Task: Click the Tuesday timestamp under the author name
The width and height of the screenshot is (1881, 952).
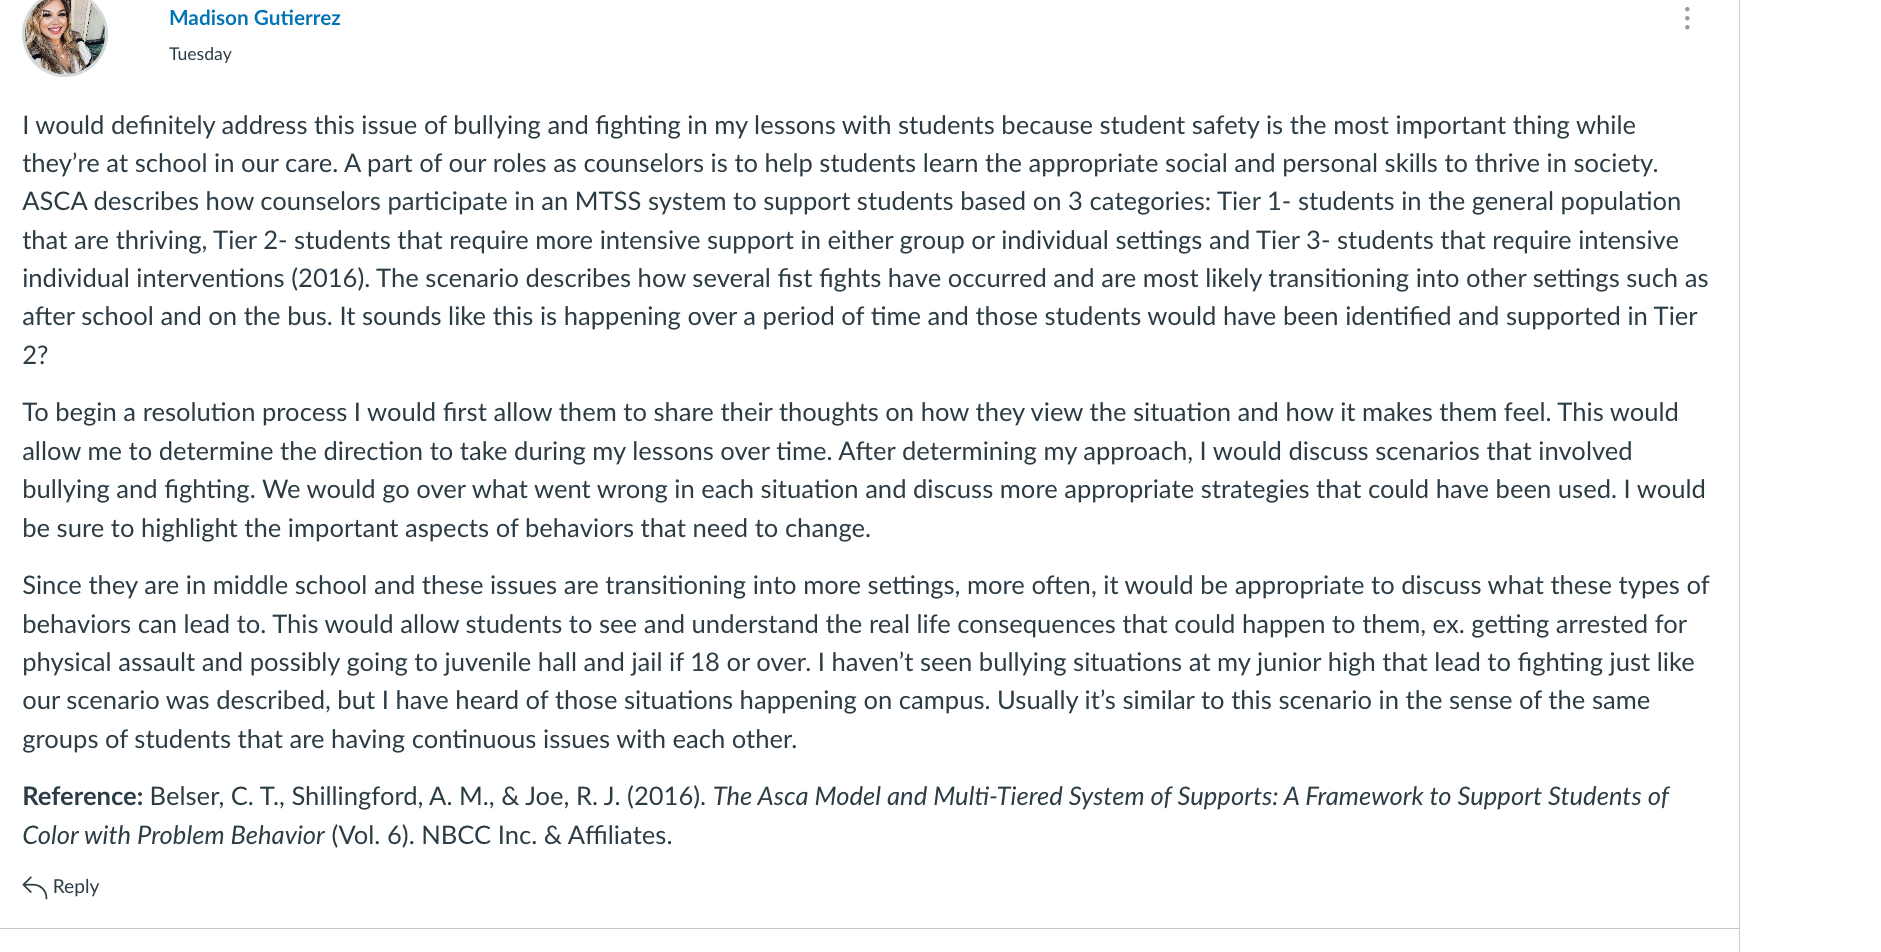Action: pyautogui.click(x=200, y=54)
